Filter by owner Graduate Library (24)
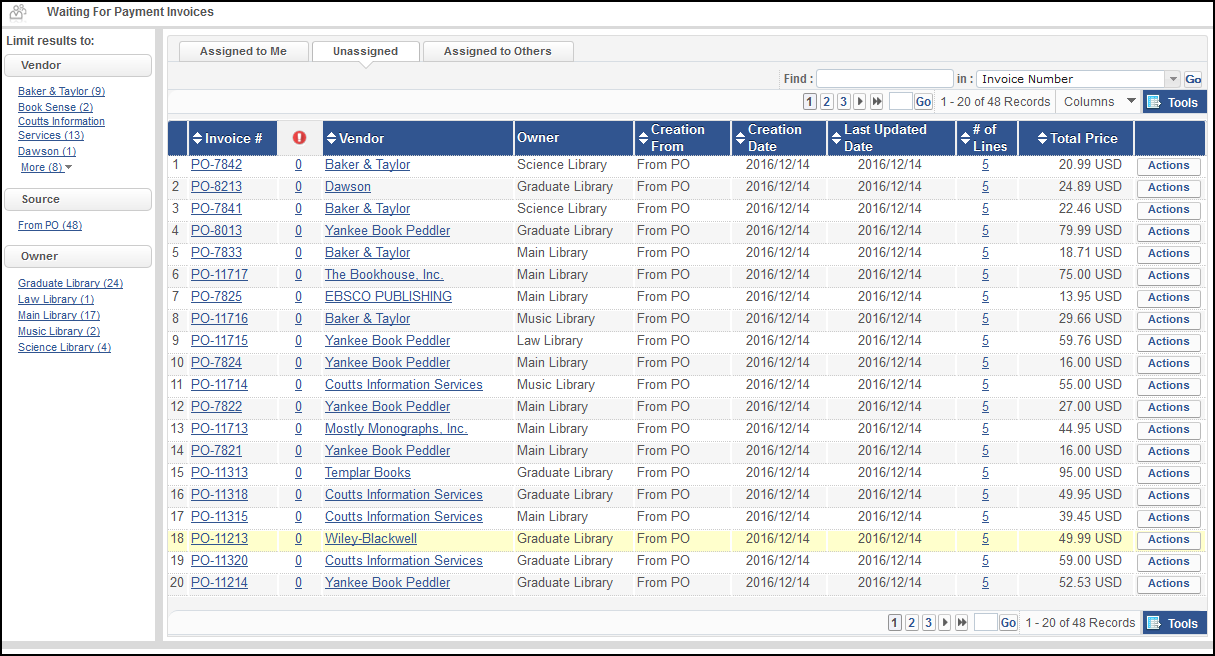This screenshot has height=656, width=1215. pos(70,283)
